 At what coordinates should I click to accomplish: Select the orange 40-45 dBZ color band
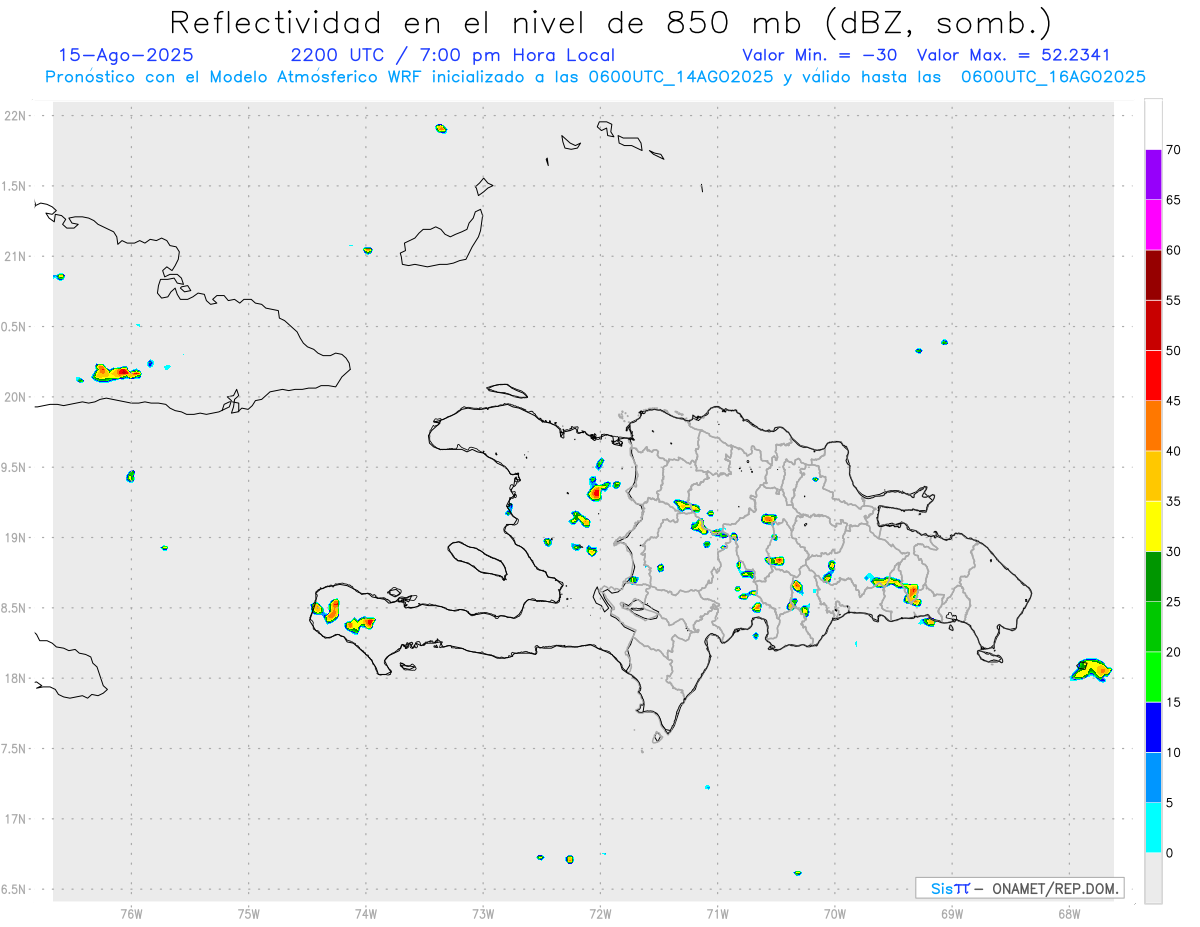tap(1153, 426)
